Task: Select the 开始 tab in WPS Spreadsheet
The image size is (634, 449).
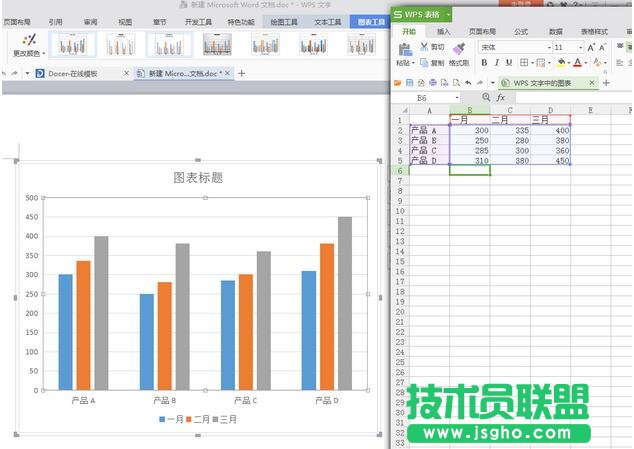Action: [409, 32]
